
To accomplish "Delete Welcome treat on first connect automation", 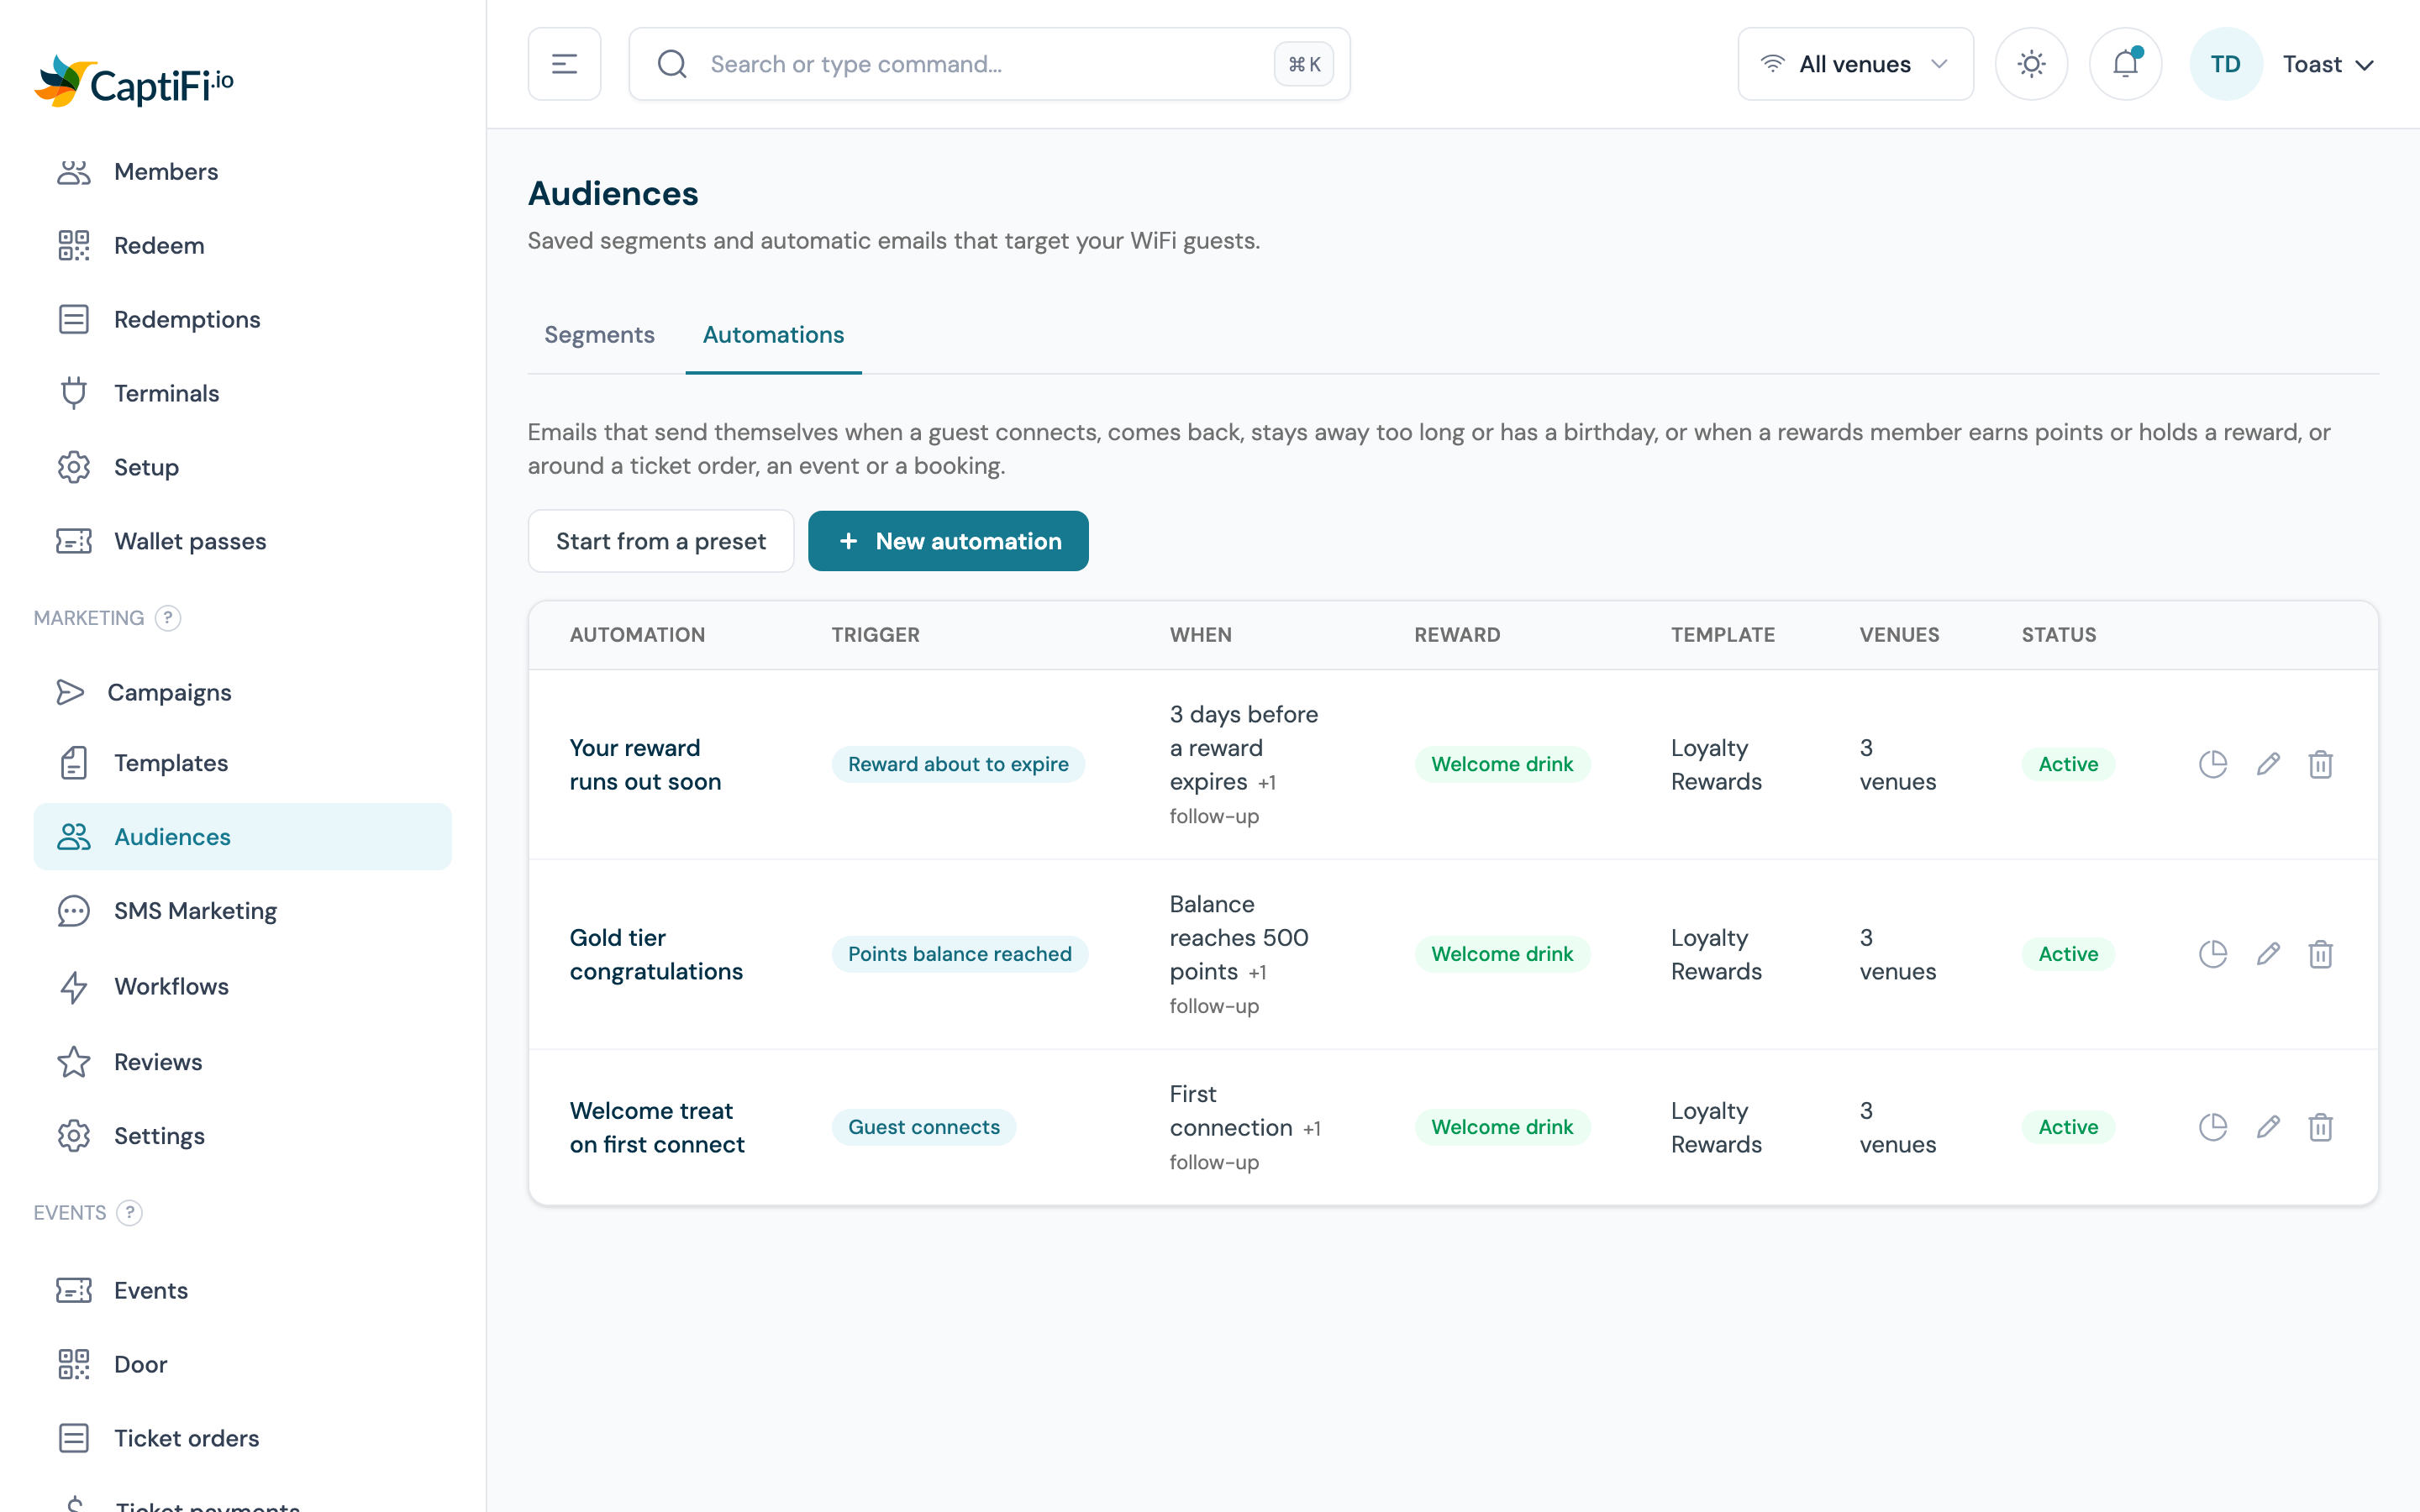I will pyautogui.click(x=2320, y=1127).
